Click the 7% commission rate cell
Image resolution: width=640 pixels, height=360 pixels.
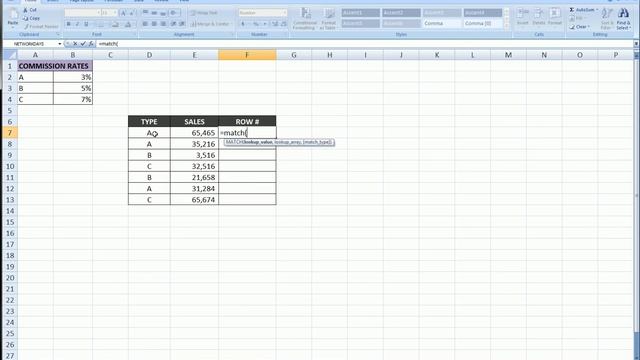point(73,99)
